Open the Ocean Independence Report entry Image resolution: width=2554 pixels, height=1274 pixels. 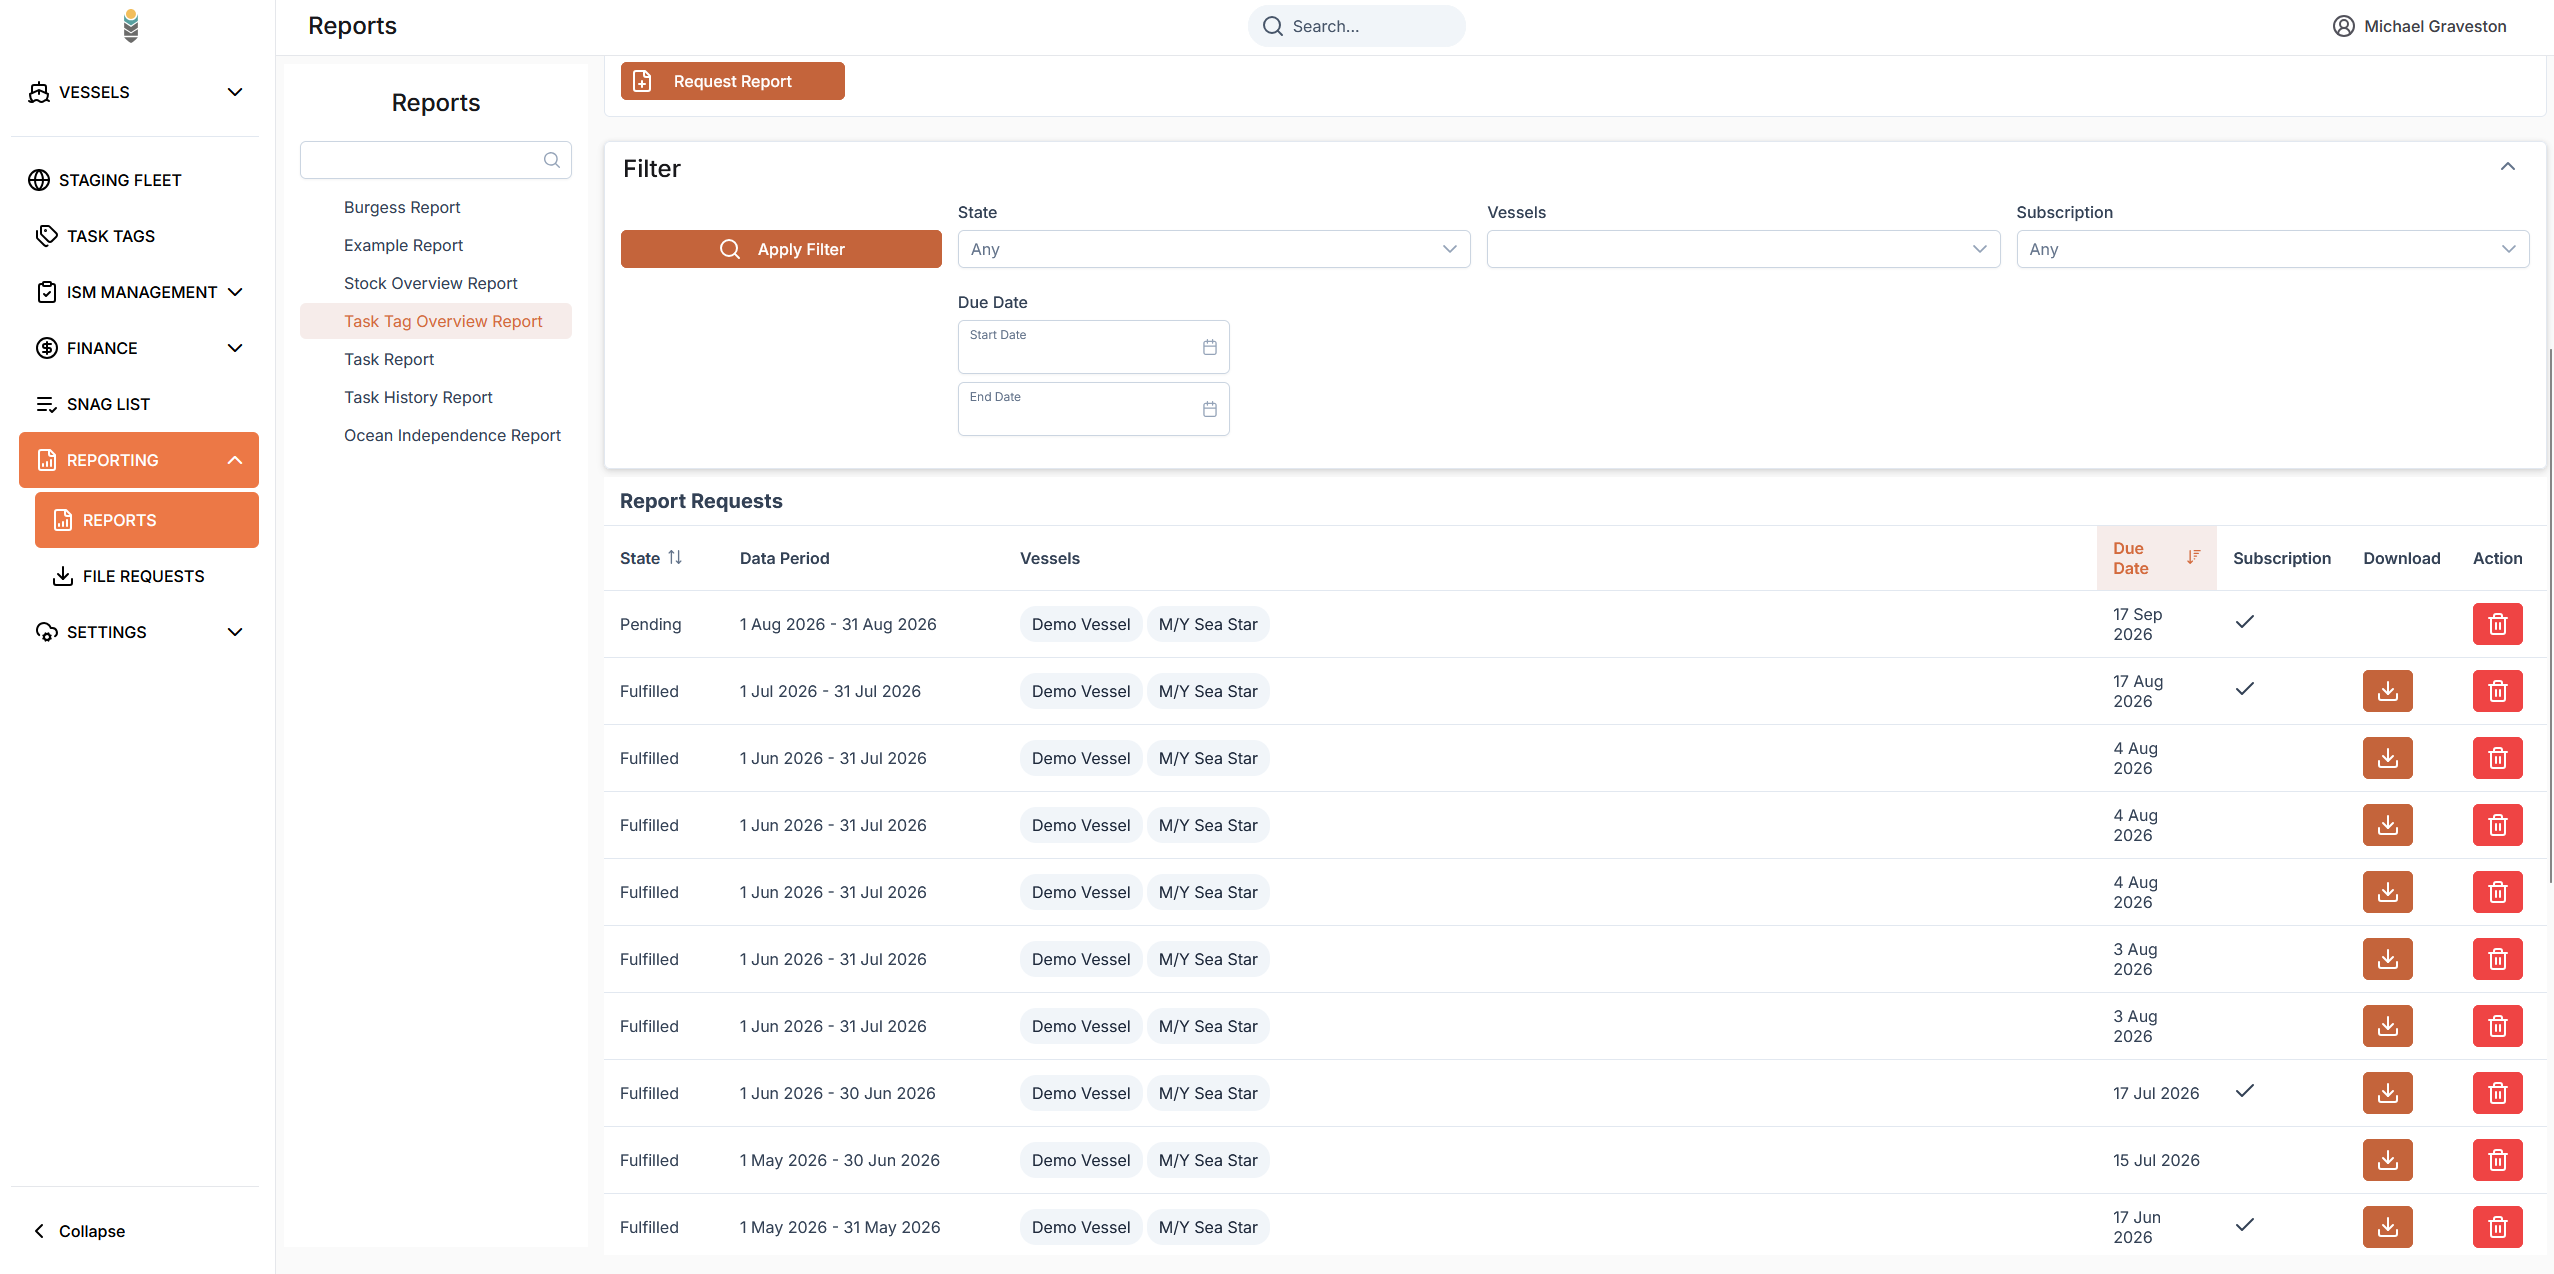(x=452, y=435)
